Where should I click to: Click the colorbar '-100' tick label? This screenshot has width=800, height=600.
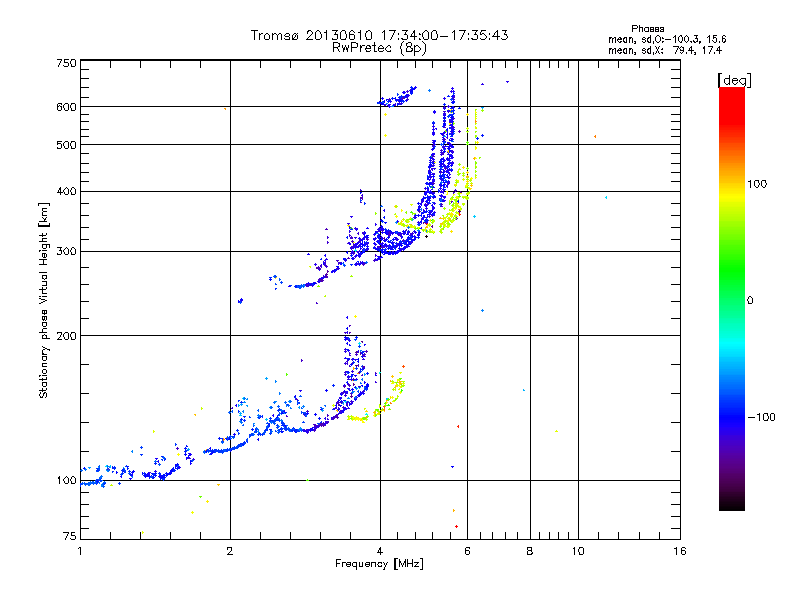pos(761,417)
